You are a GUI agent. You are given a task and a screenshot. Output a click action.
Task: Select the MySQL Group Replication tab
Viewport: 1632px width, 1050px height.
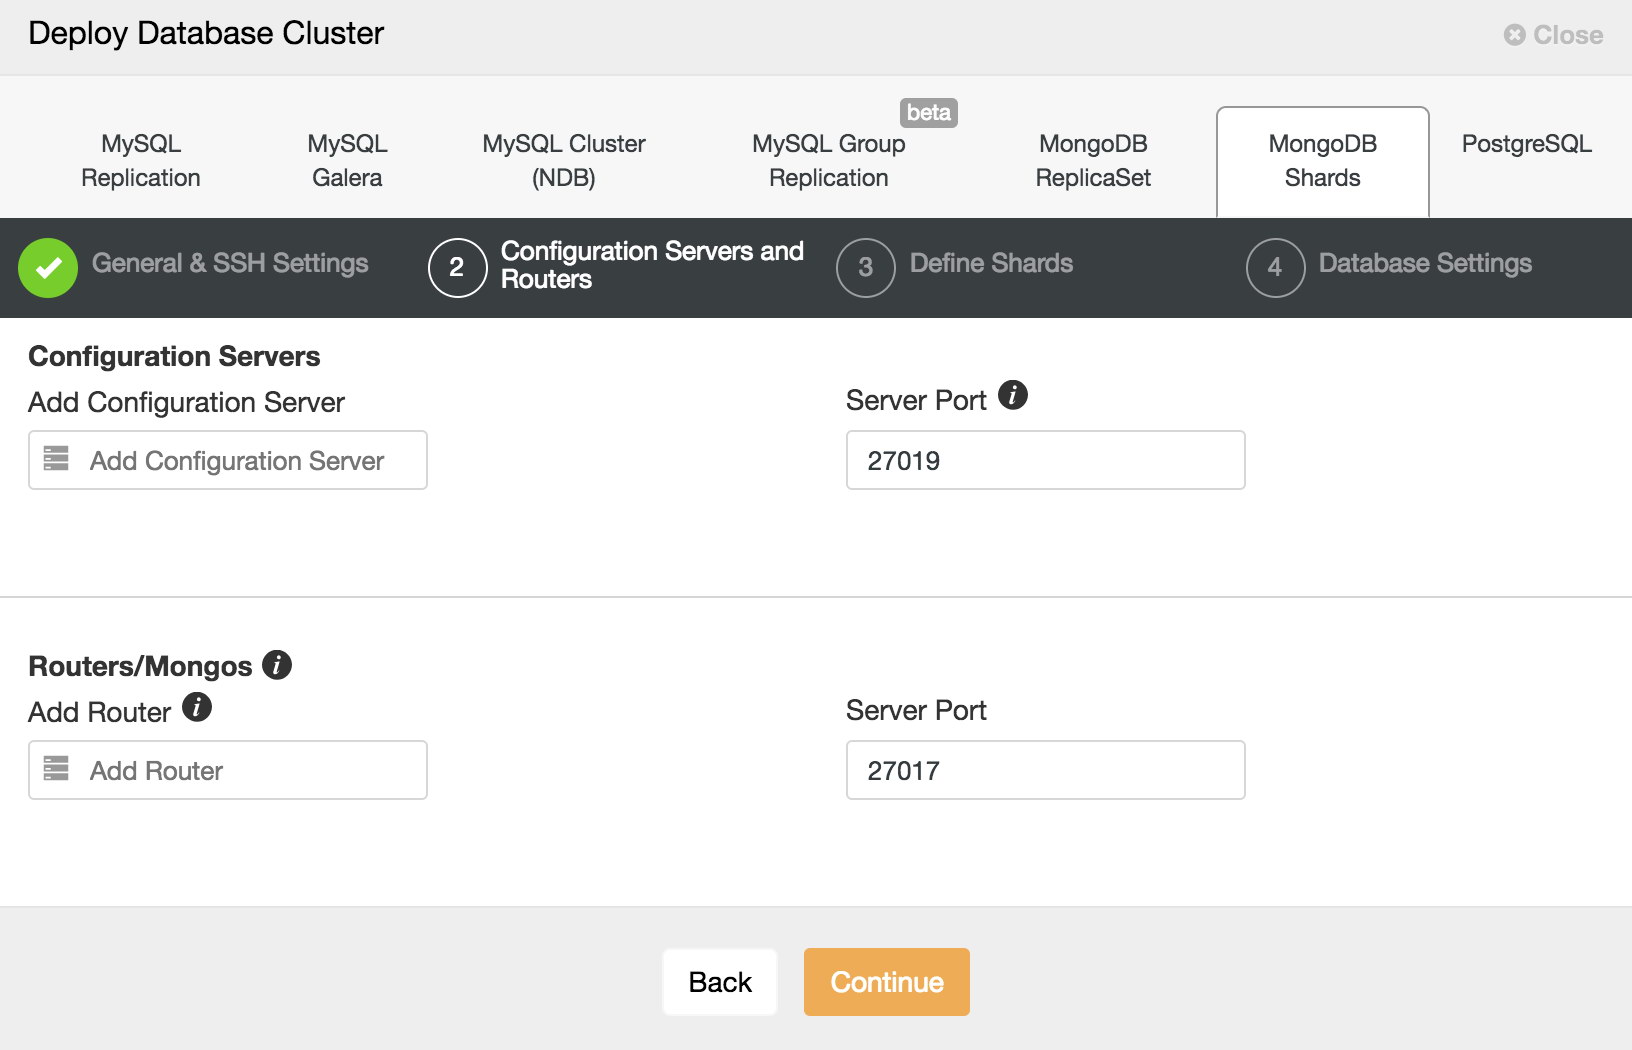829,161
